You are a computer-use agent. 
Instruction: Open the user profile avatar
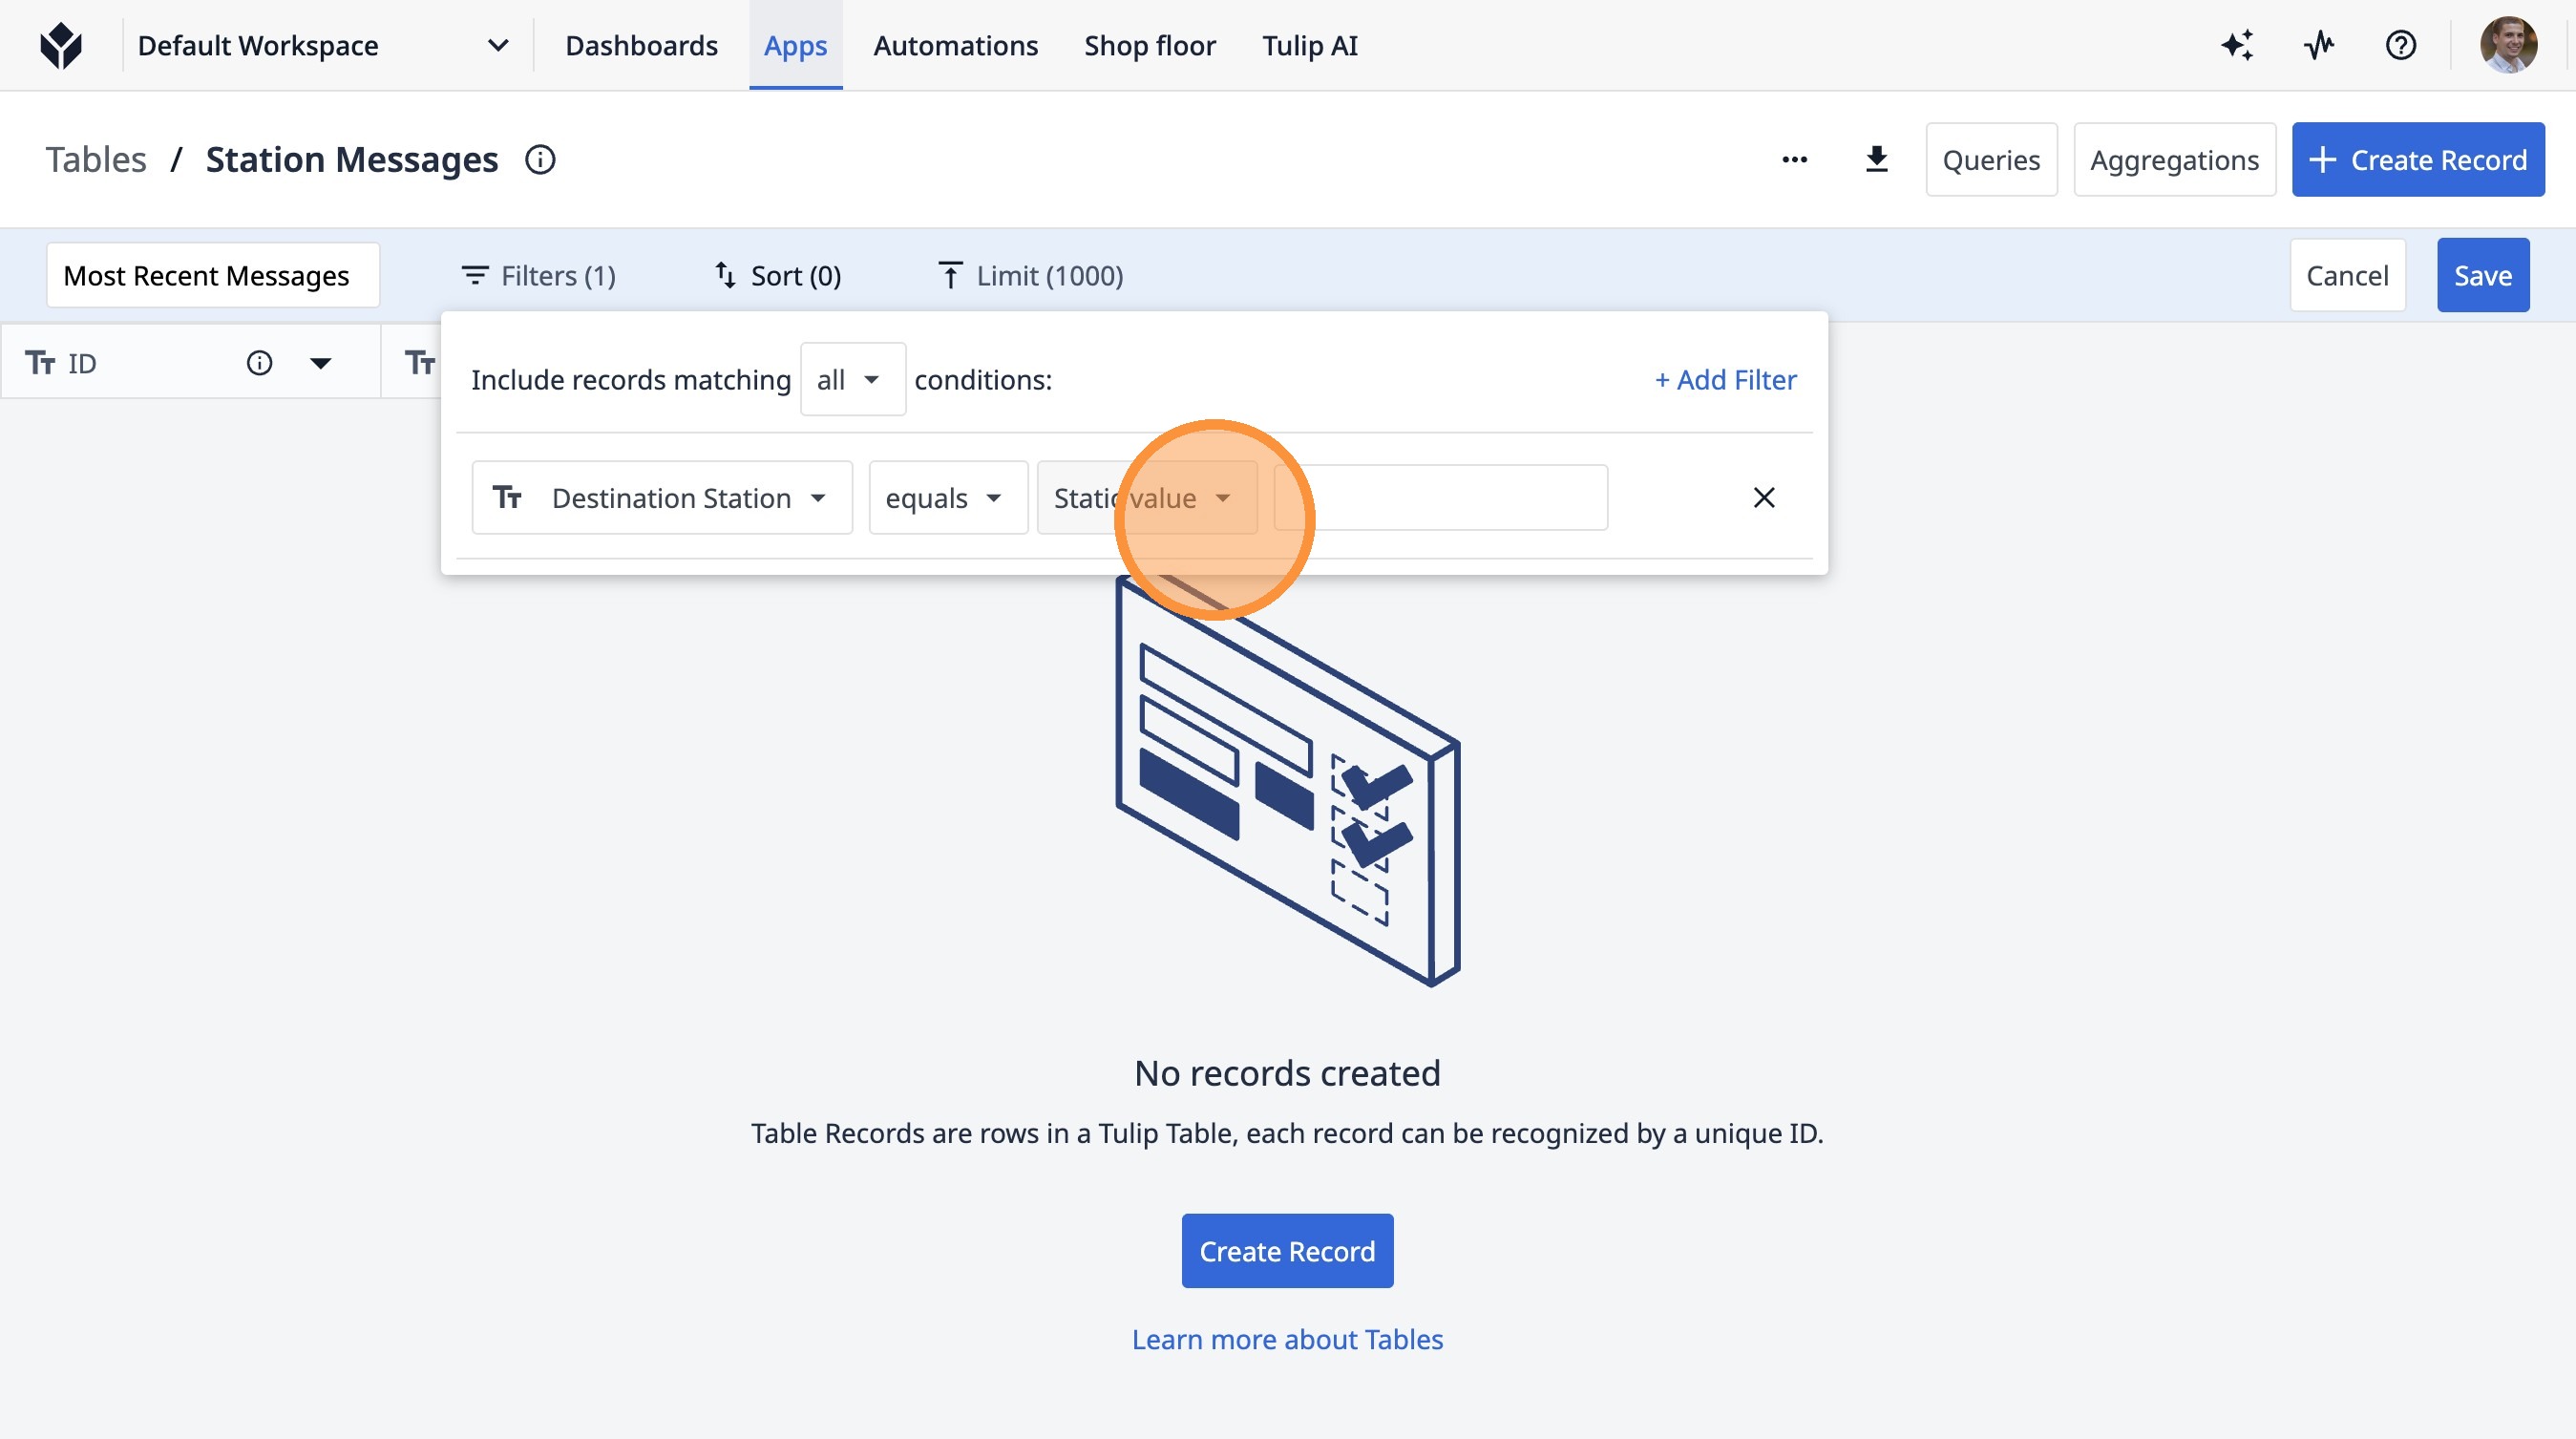(x=2507, y=45)
